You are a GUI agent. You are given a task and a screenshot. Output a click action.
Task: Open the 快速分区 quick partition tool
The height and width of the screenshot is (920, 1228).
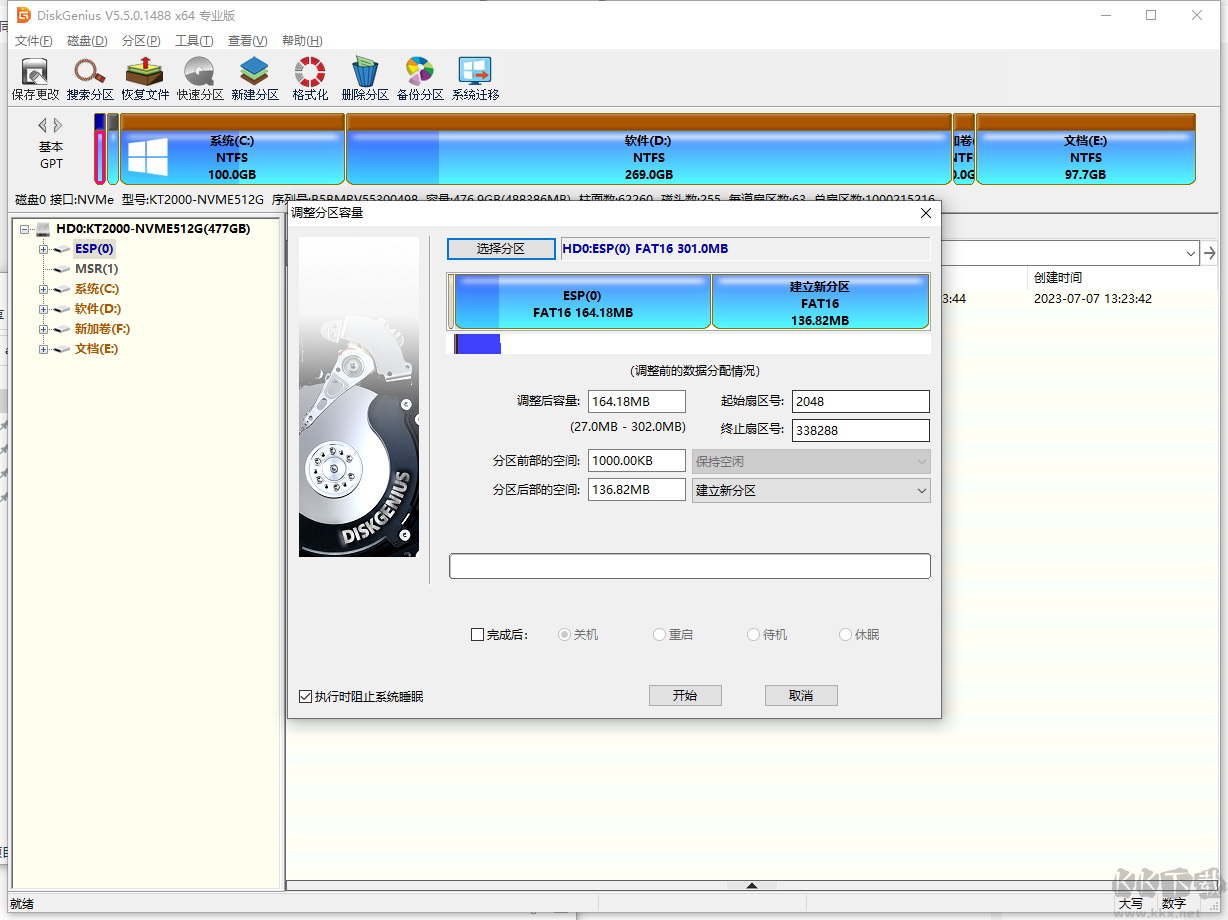click(200, 79)
